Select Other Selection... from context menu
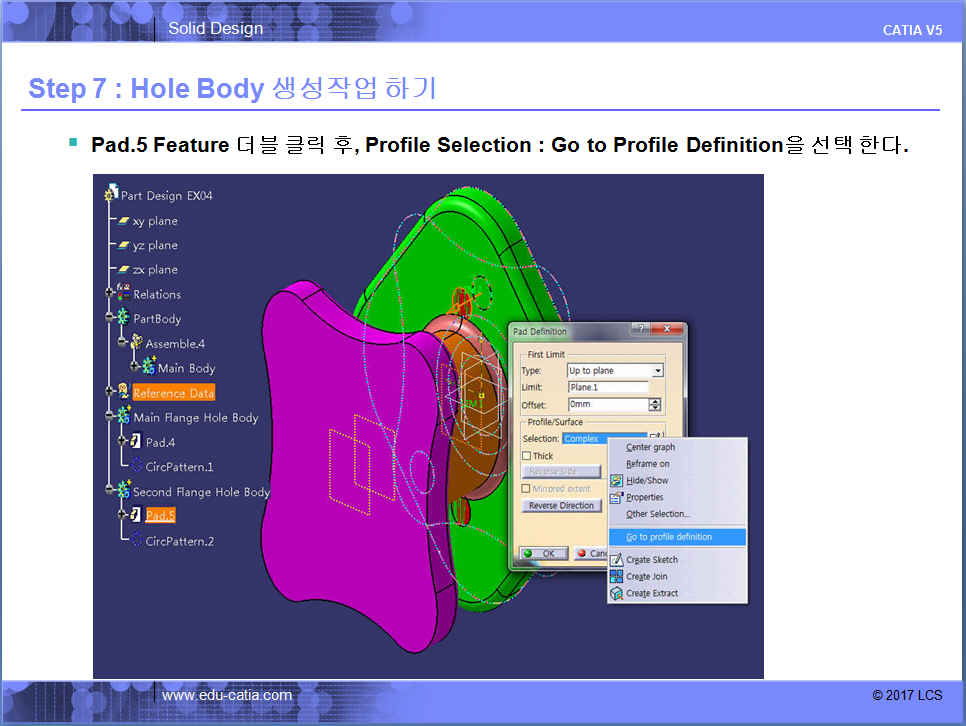 click(657, 514)
